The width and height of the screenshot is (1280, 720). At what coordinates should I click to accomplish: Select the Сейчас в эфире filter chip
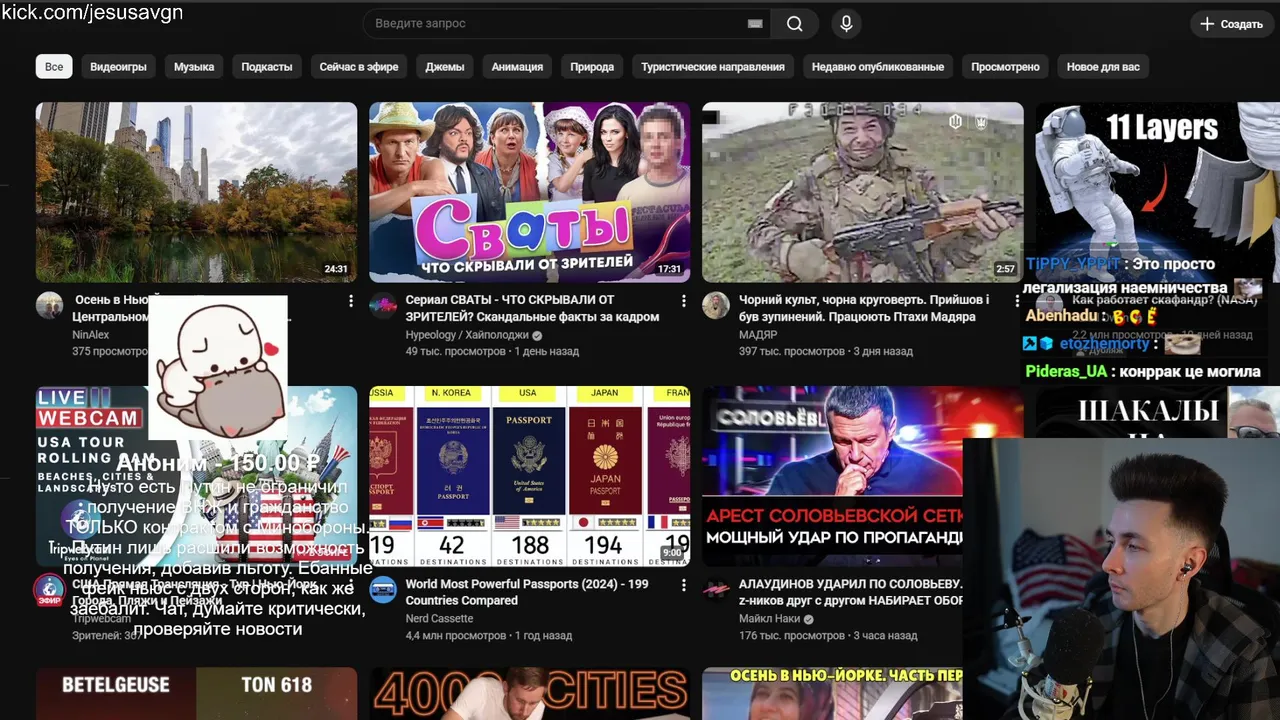(x=359, y=67)
